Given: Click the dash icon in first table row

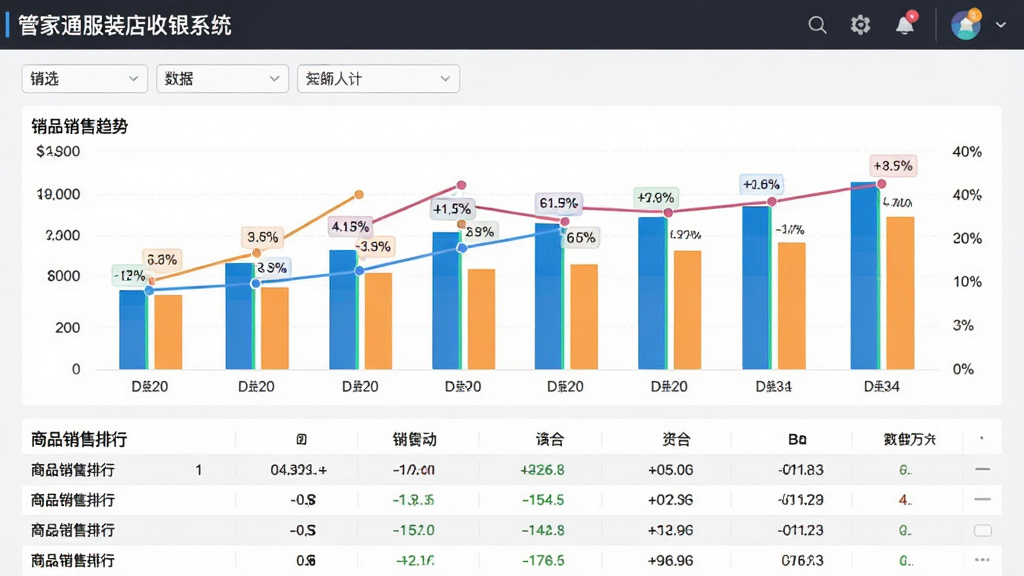Looking at the screenshot, I should 982,469.
